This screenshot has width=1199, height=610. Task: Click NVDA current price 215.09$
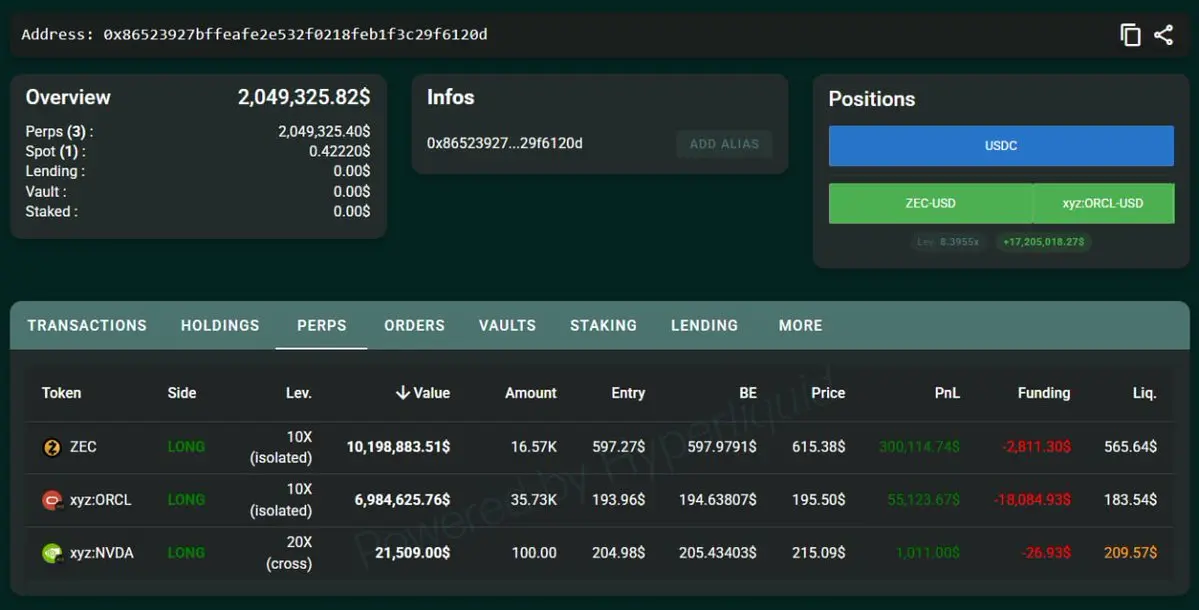818,553
